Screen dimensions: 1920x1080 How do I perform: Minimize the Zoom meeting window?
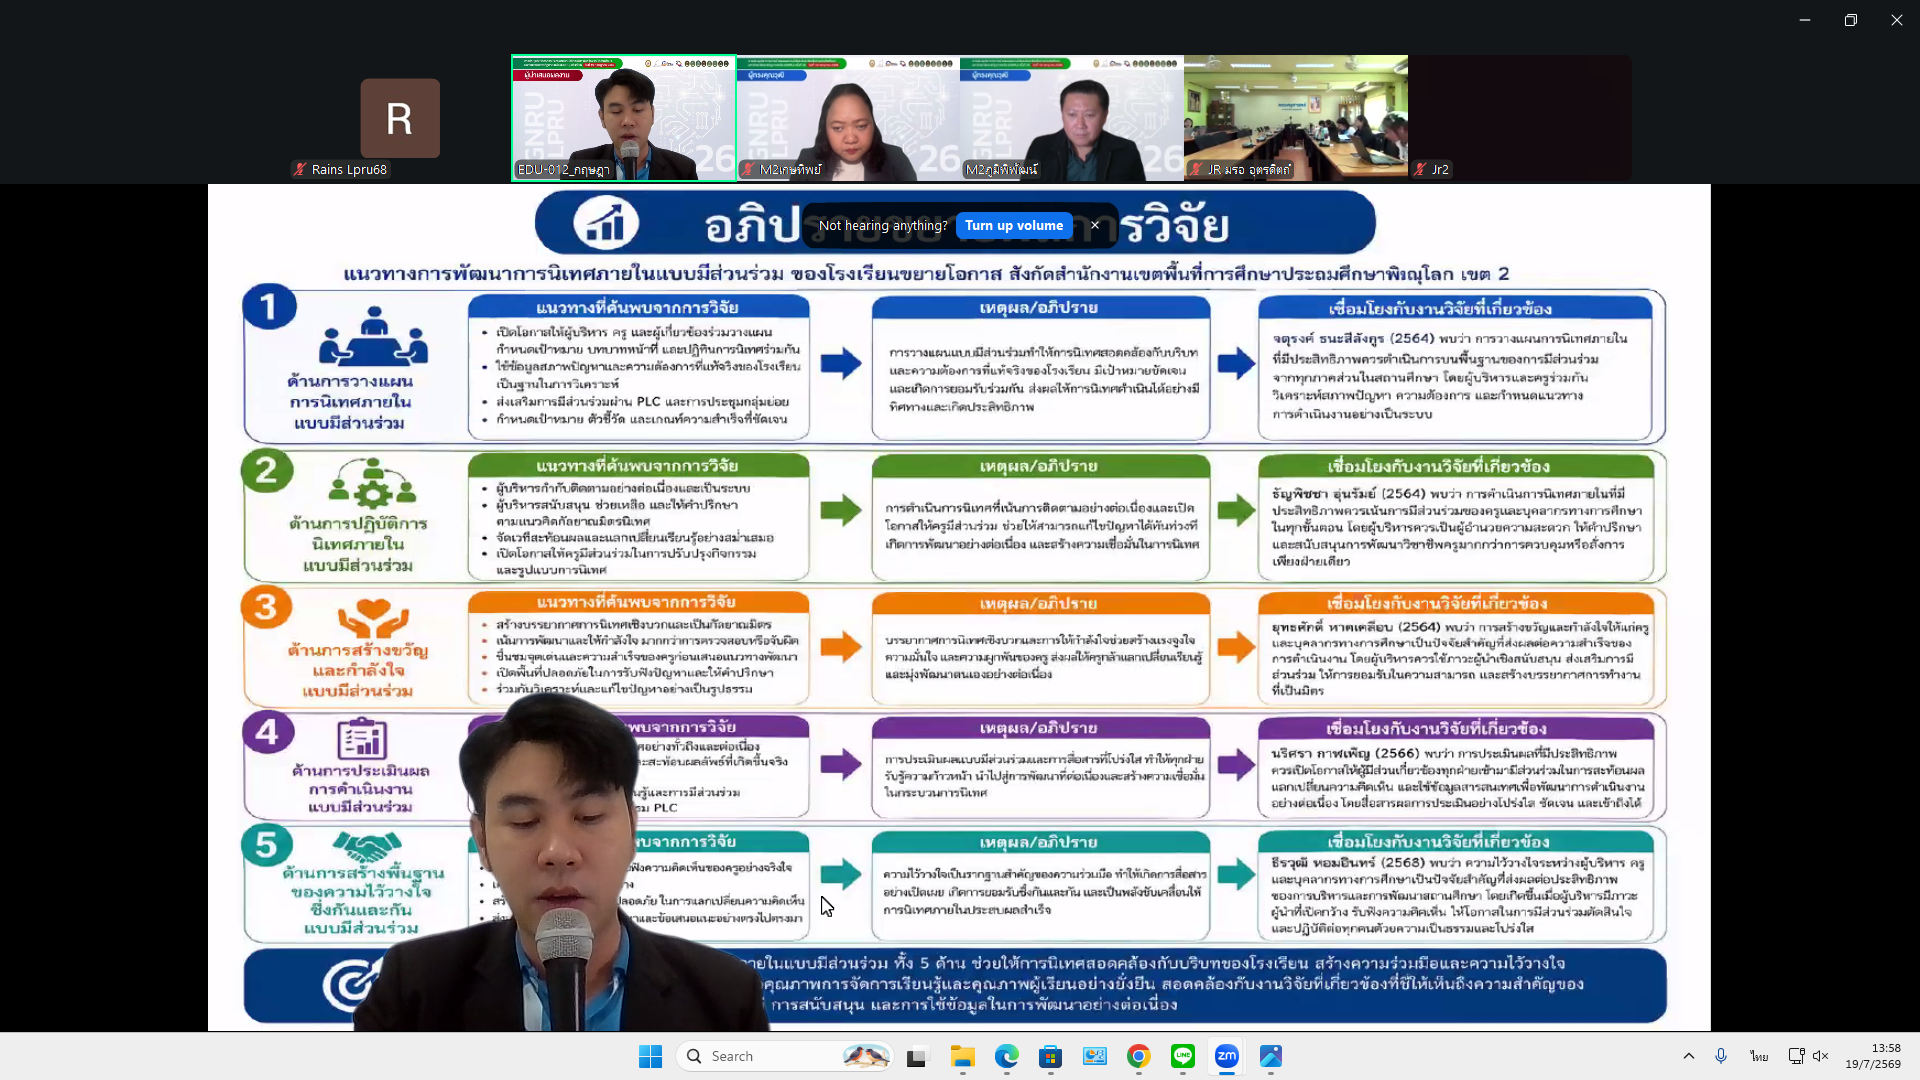click(x=1805, y=20)
